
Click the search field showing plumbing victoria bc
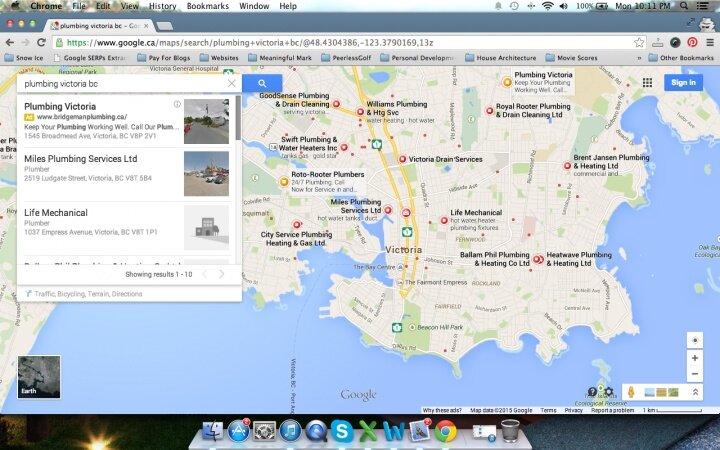pos(124,84)
